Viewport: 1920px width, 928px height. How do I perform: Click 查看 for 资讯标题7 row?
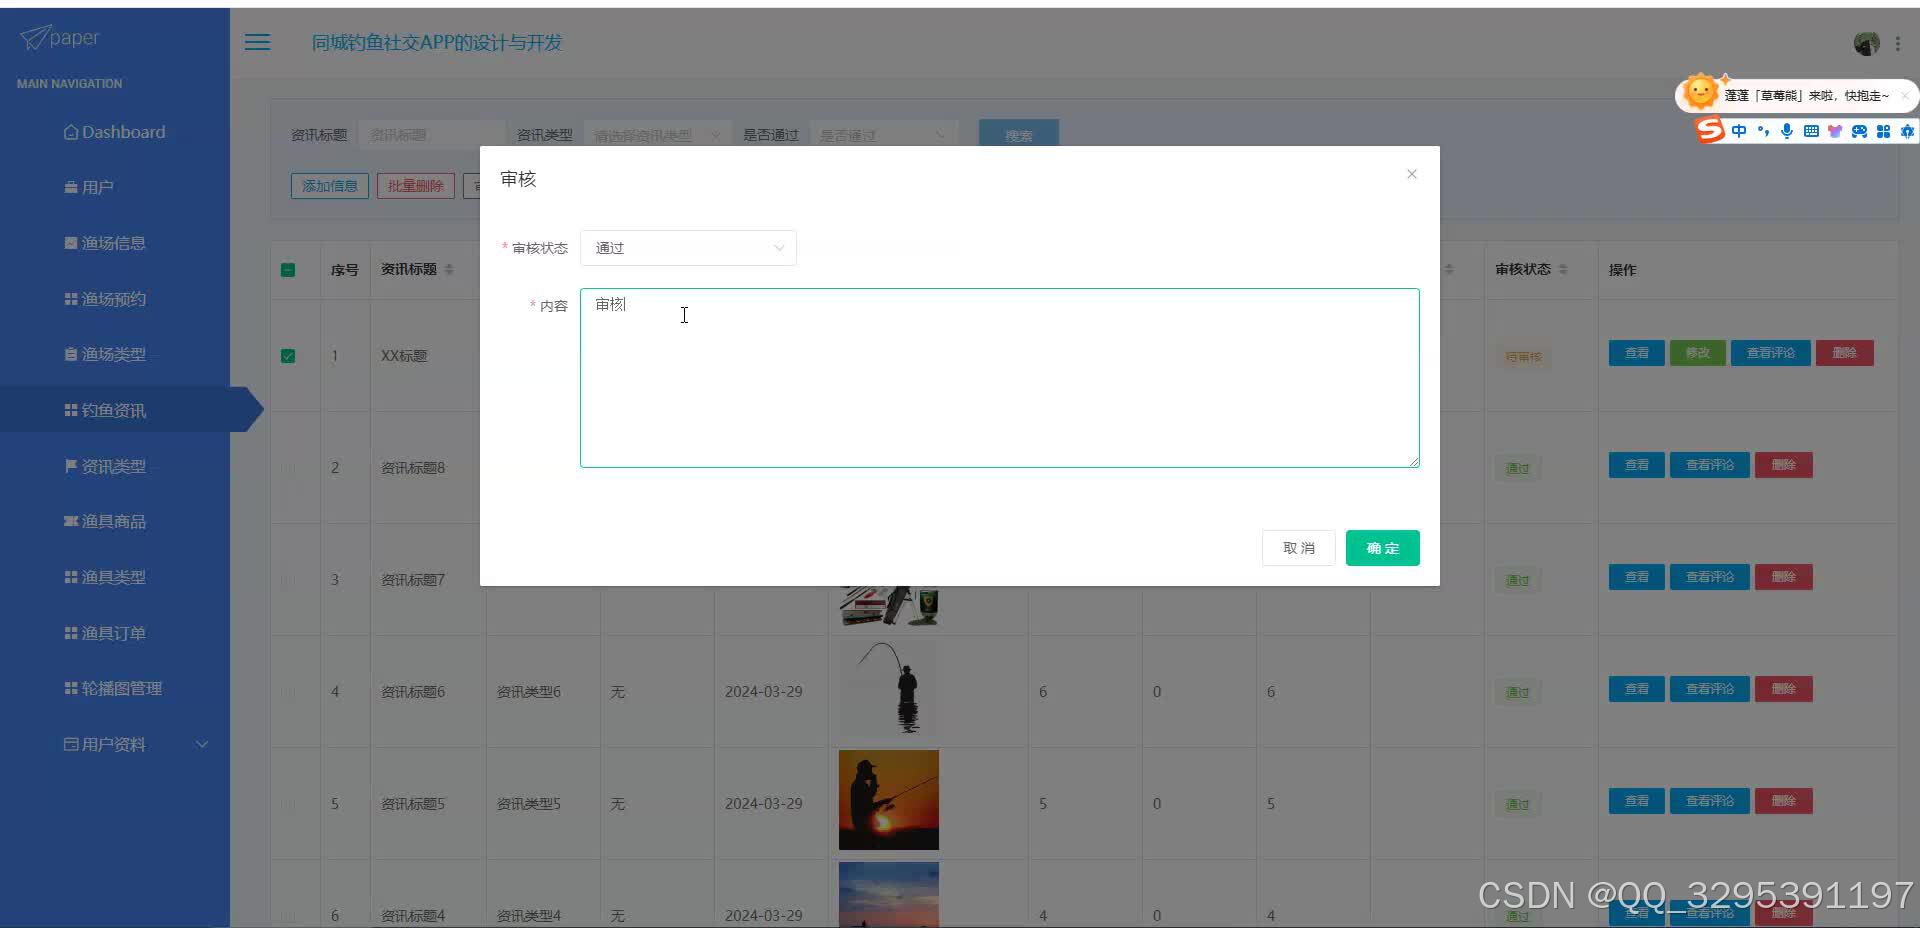pos(1636,577)
